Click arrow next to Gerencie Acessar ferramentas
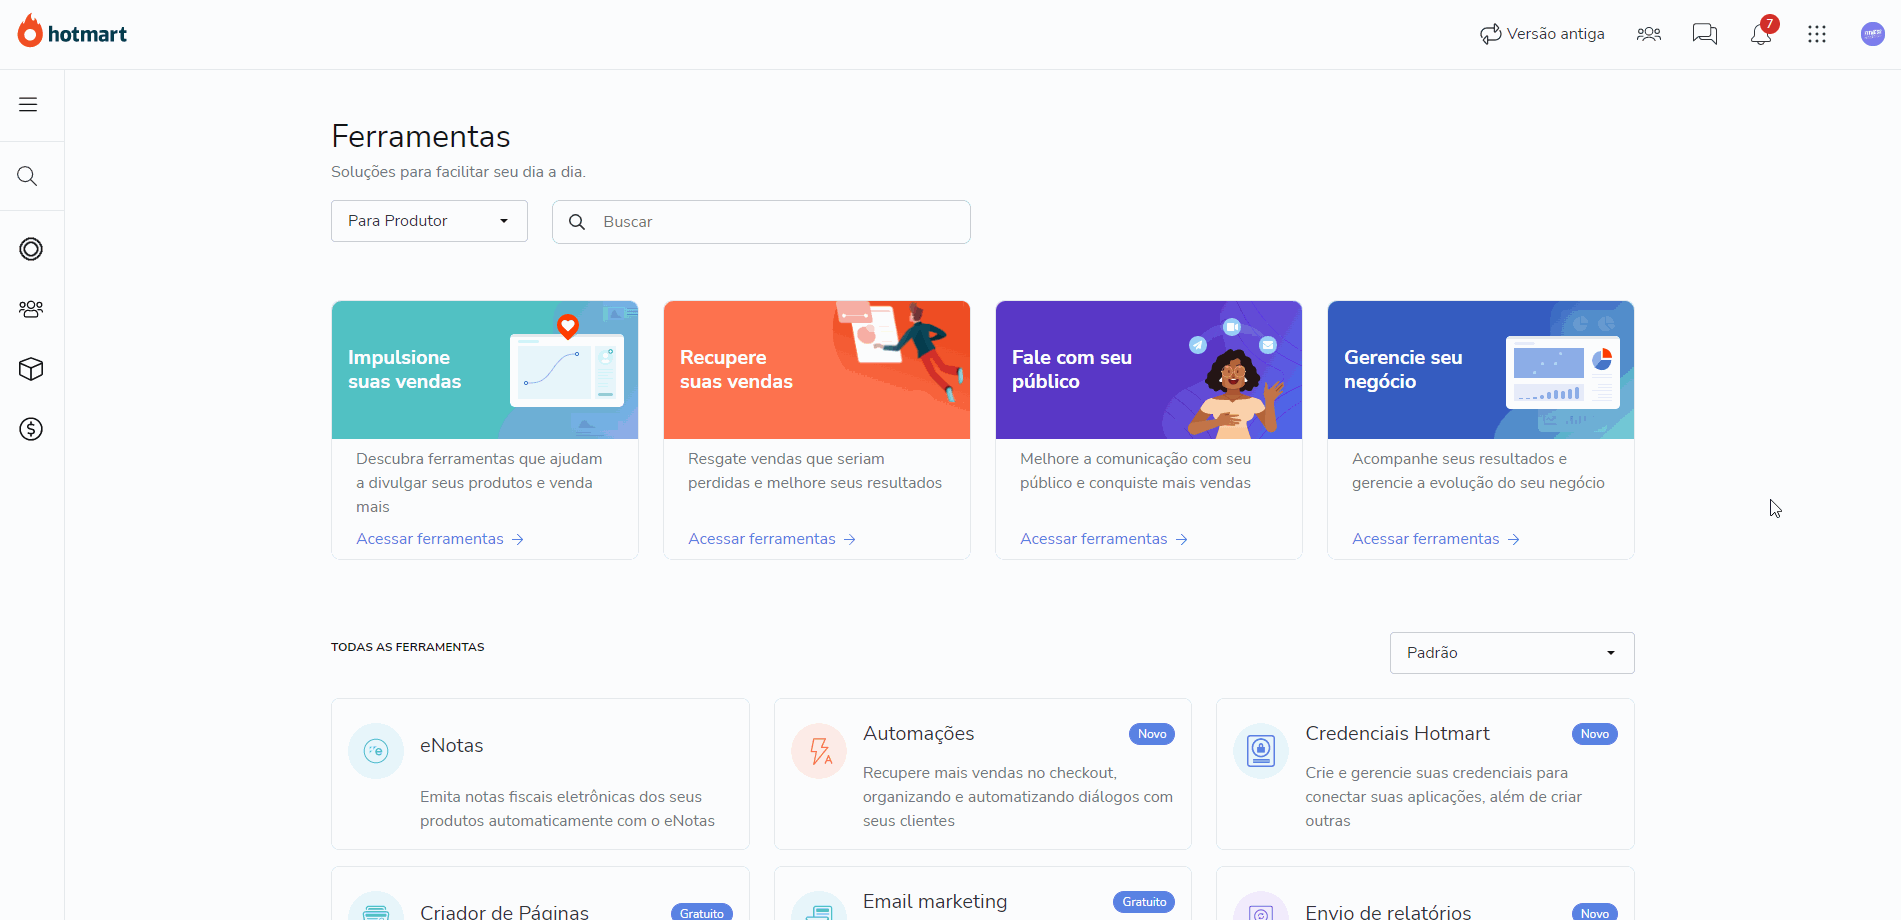This screenshot has width=1901, height=920. [1514, 539]
